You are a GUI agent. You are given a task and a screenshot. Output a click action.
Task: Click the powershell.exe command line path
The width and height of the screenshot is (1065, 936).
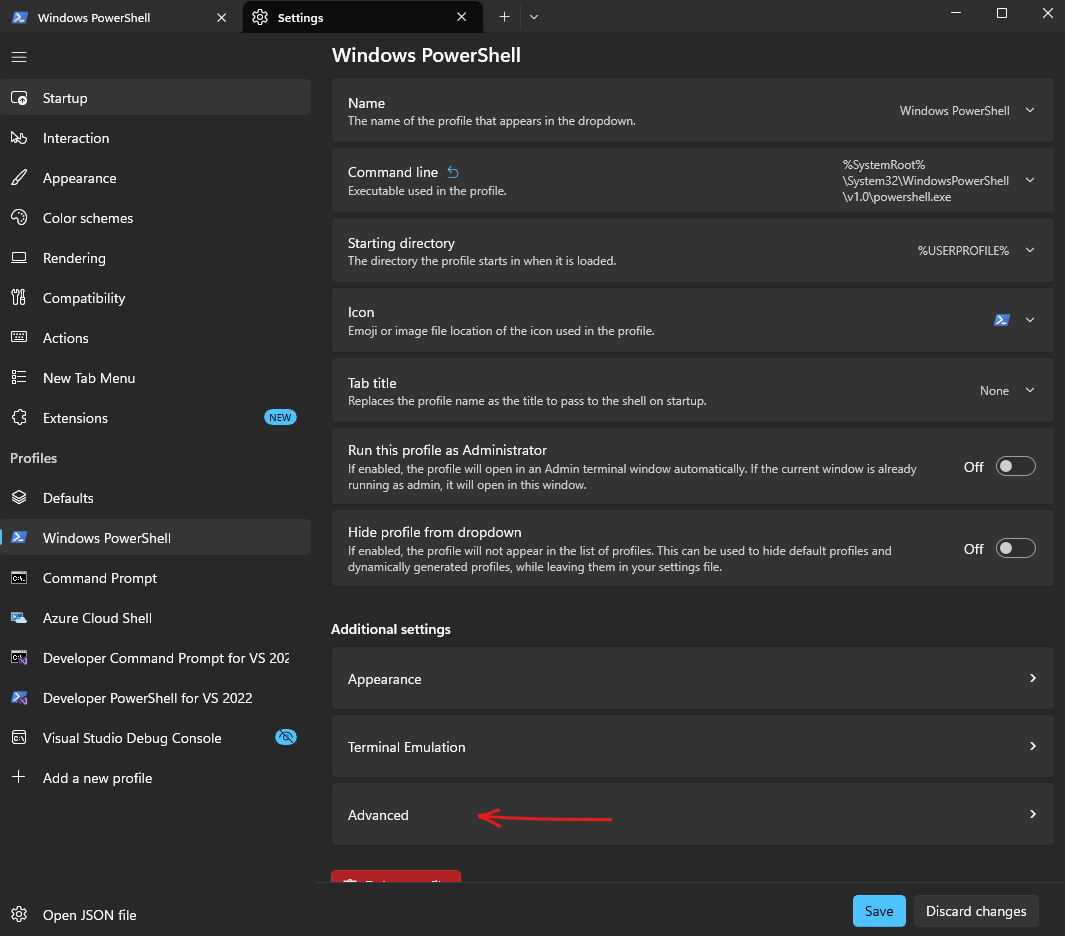pyautogui.click(x=926, y=181)
